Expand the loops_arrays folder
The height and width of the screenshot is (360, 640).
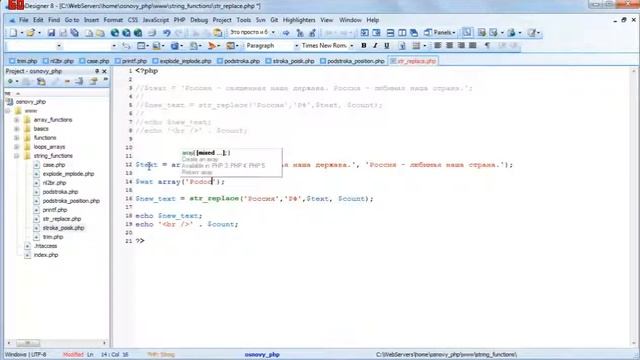pos(17,147)
